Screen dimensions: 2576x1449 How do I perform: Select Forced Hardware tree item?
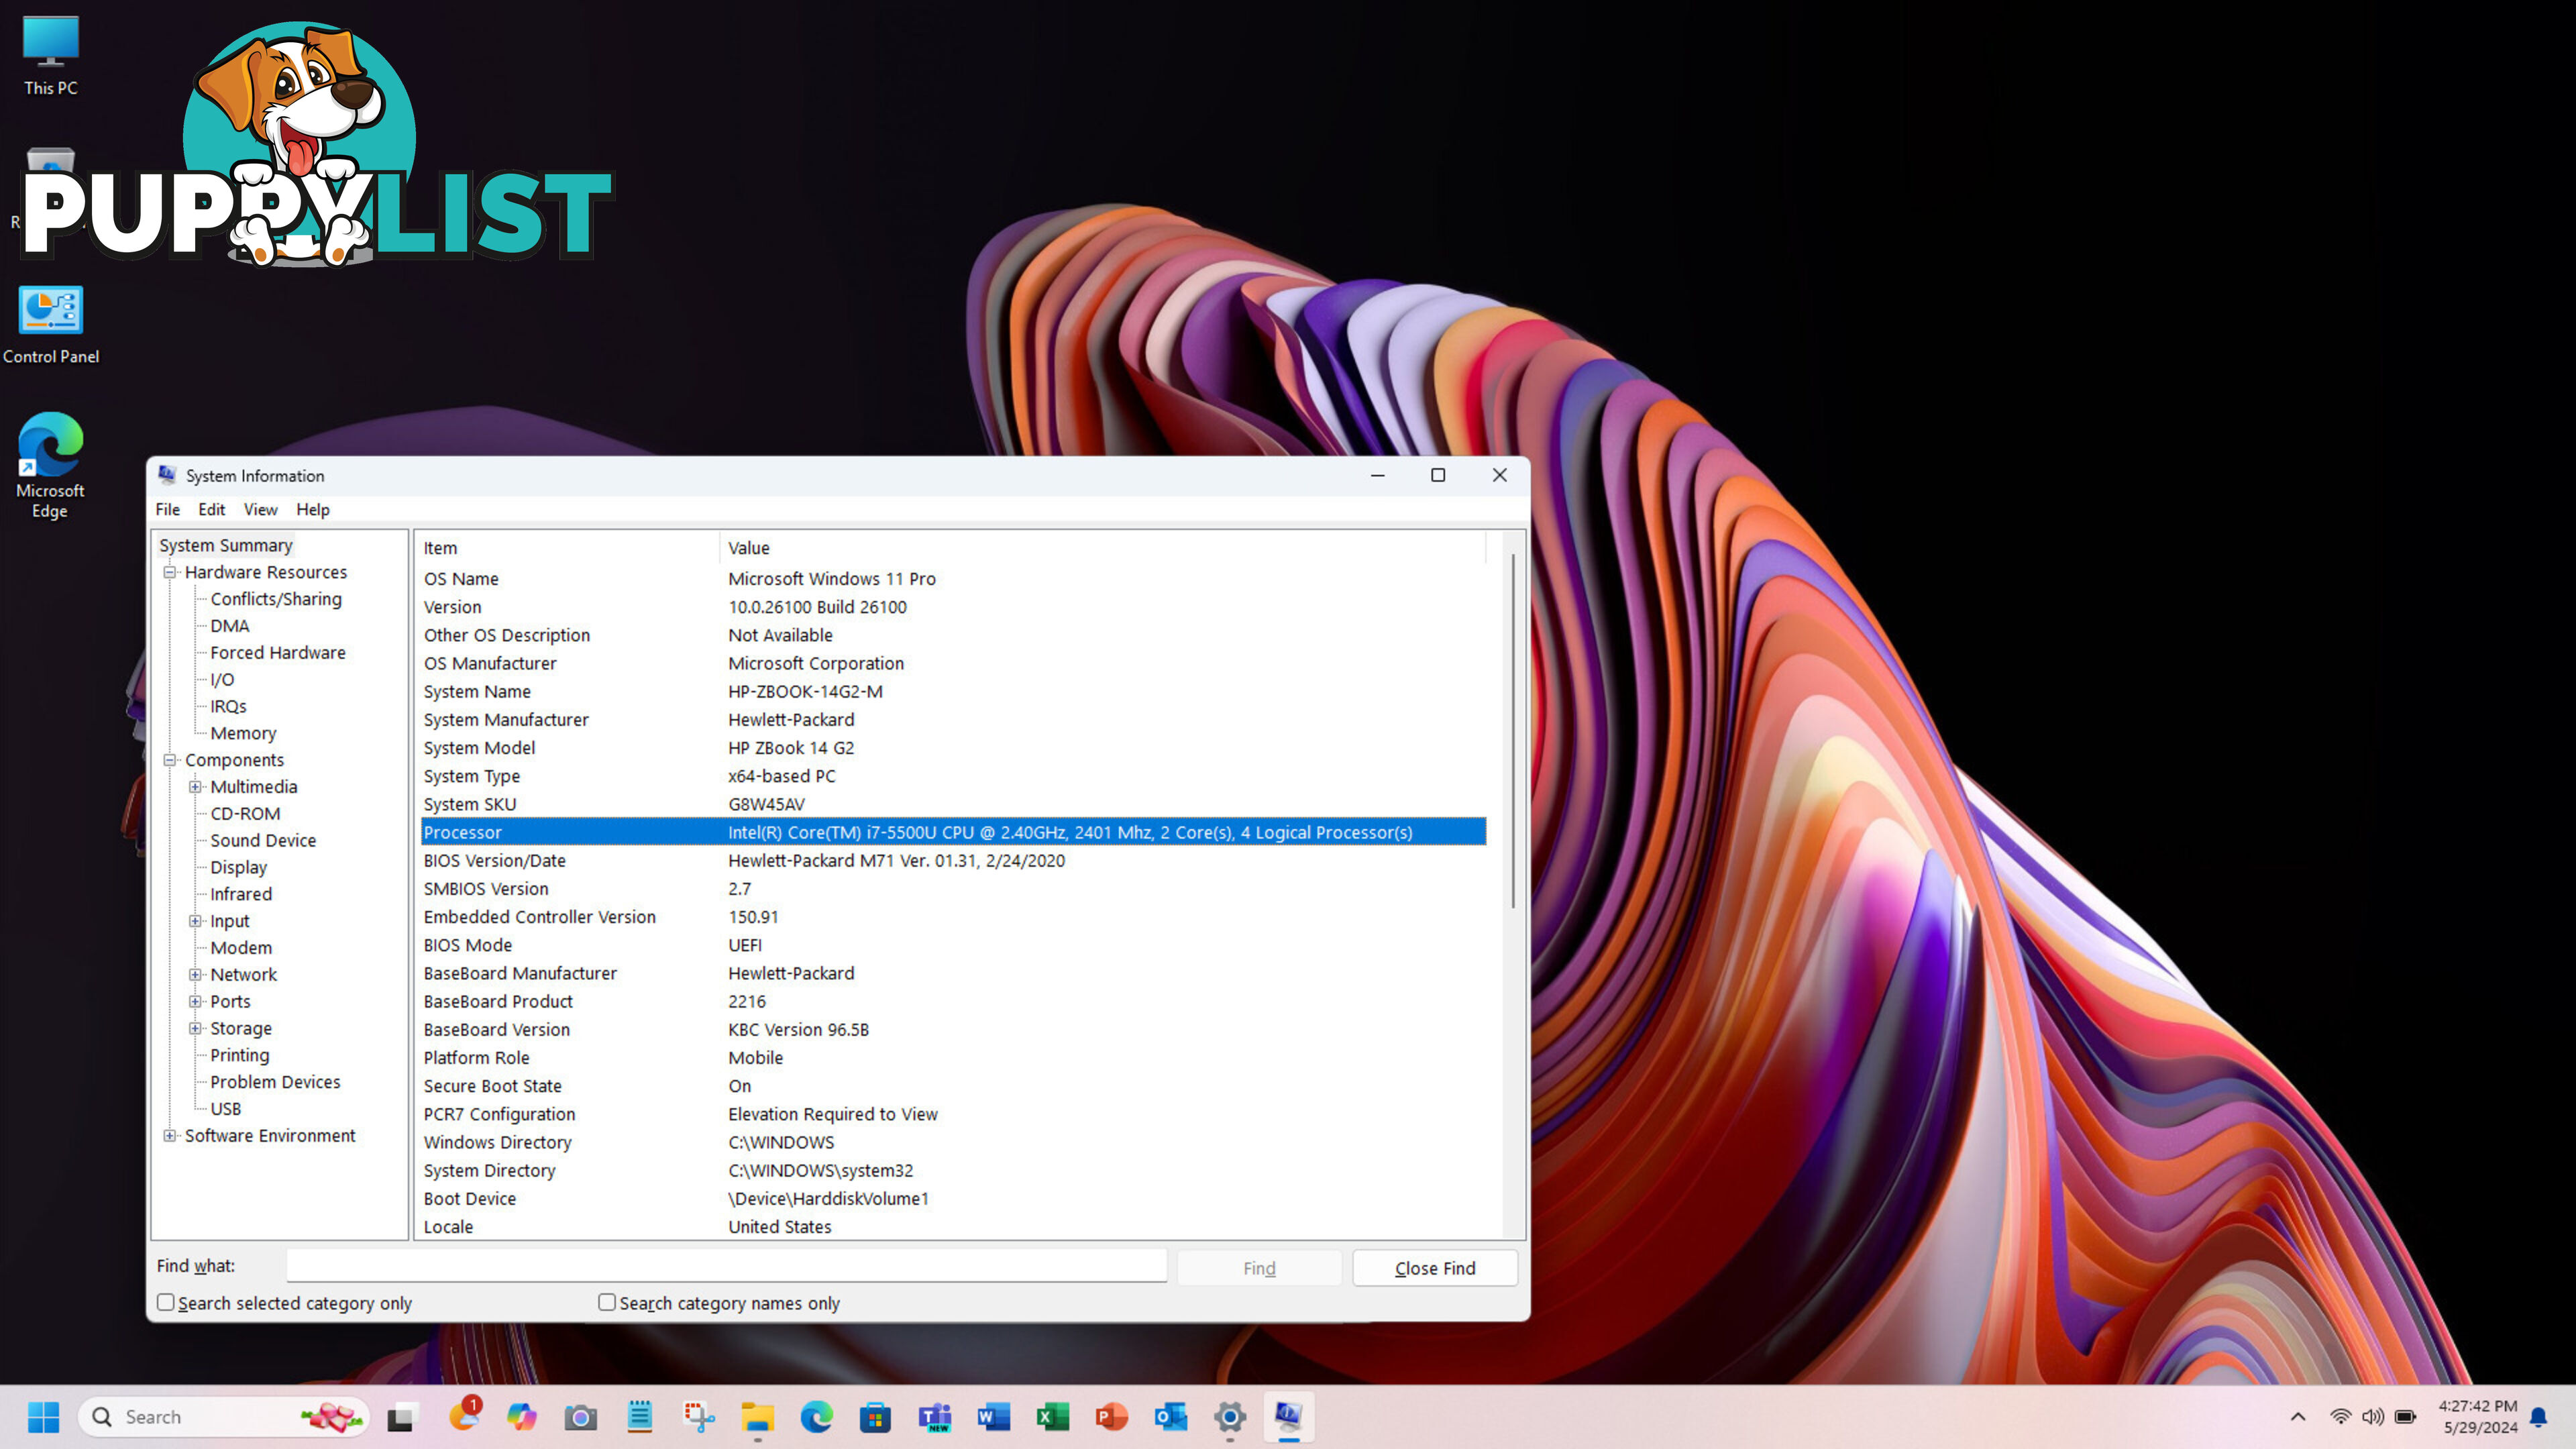pos(278,653)
